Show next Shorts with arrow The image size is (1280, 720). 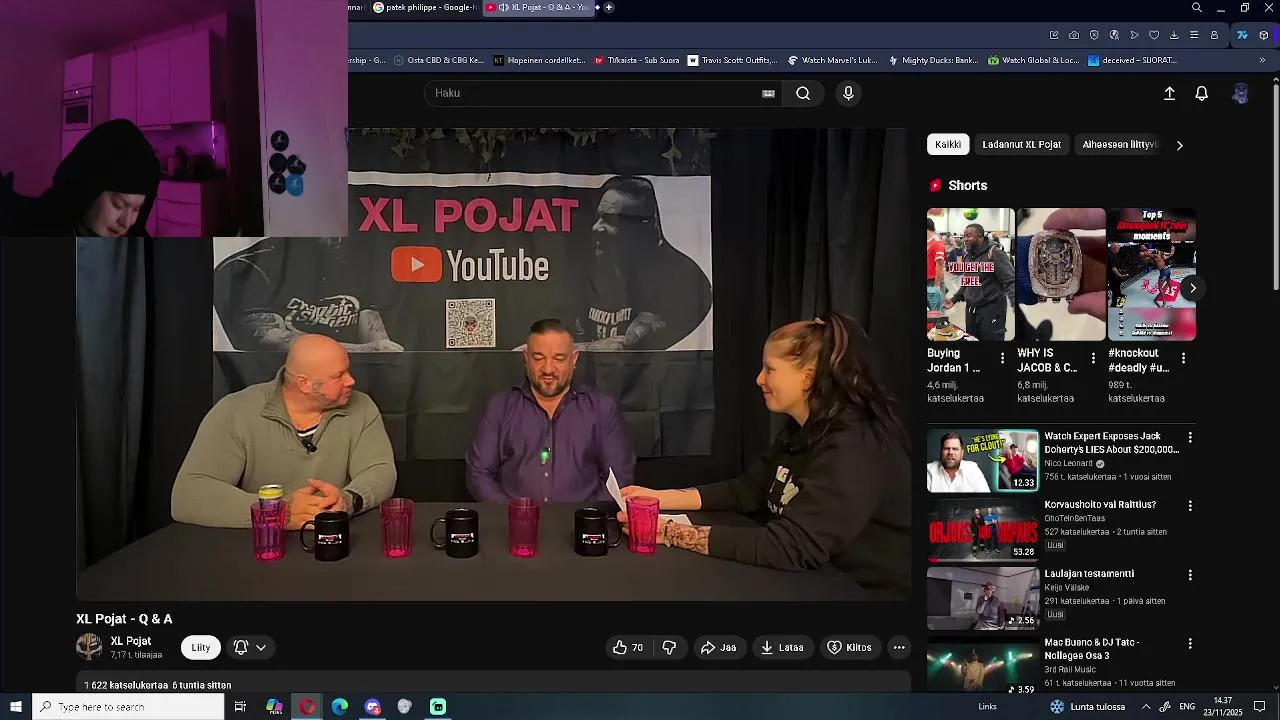coord(1192,288)
